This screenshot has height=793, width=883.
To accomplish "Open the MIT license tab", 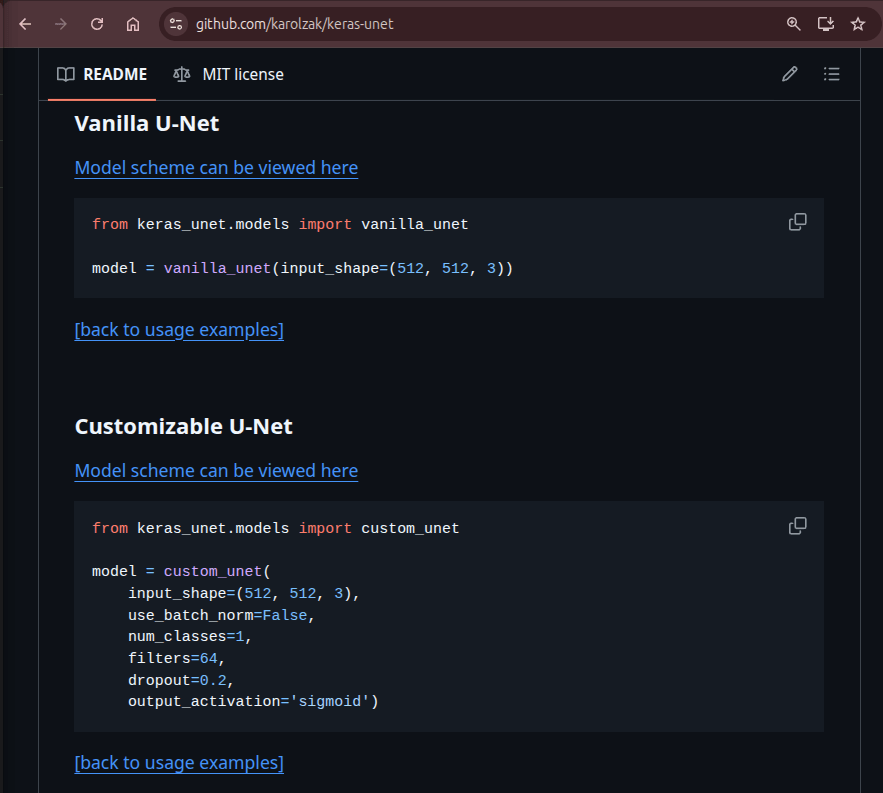I will 228,74.
